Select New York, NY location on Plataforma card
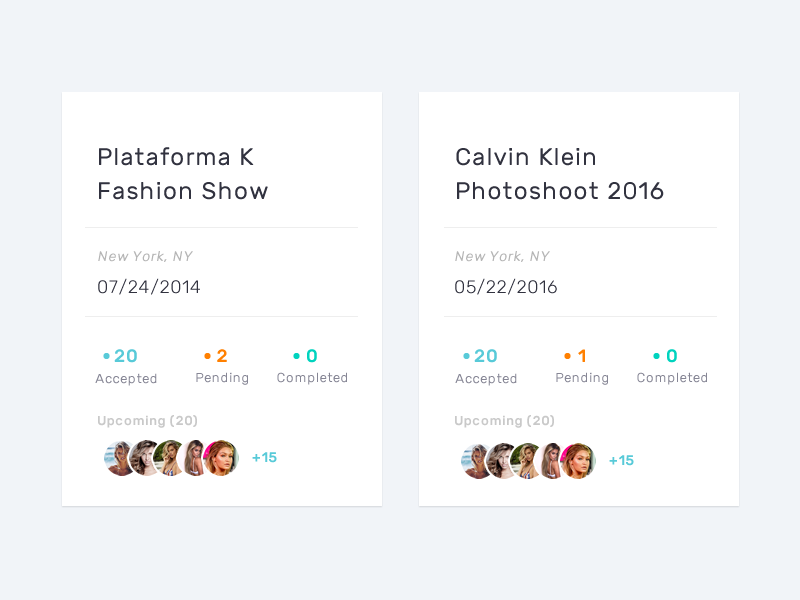This screenshot has width=800, height=600. coord(145,257)
